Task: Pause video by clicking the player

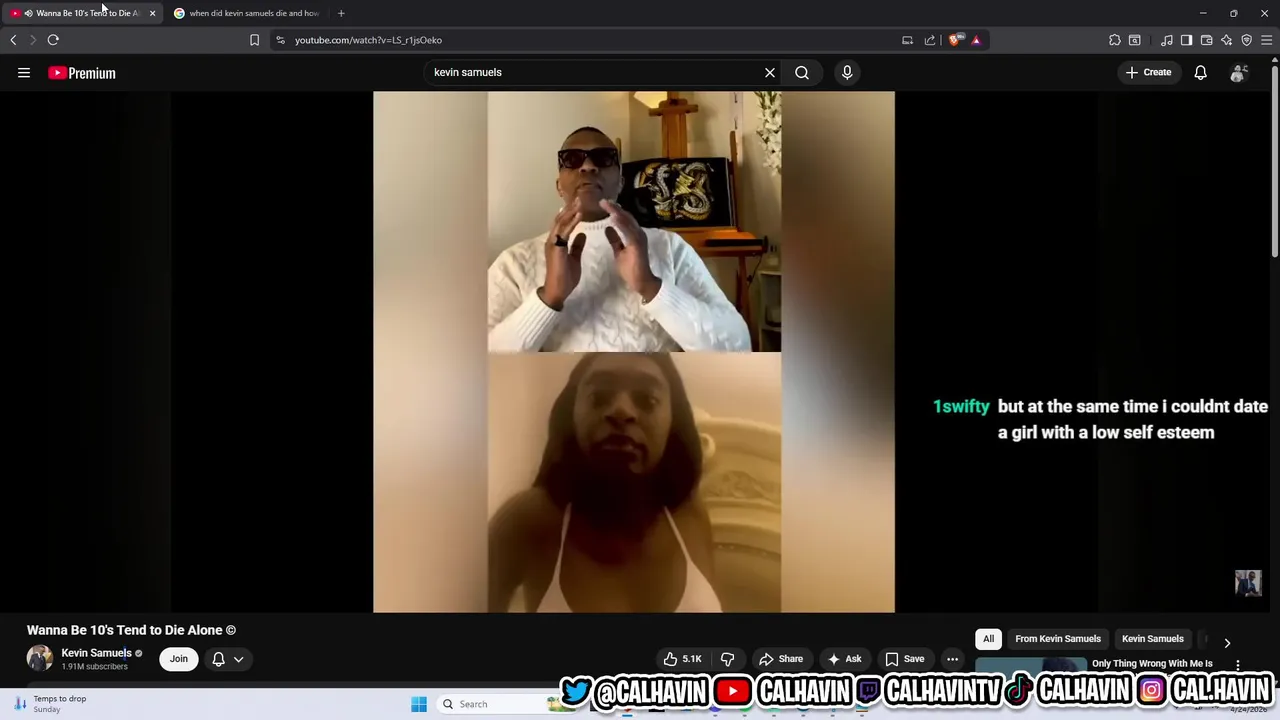Action: tap(634, 352)
